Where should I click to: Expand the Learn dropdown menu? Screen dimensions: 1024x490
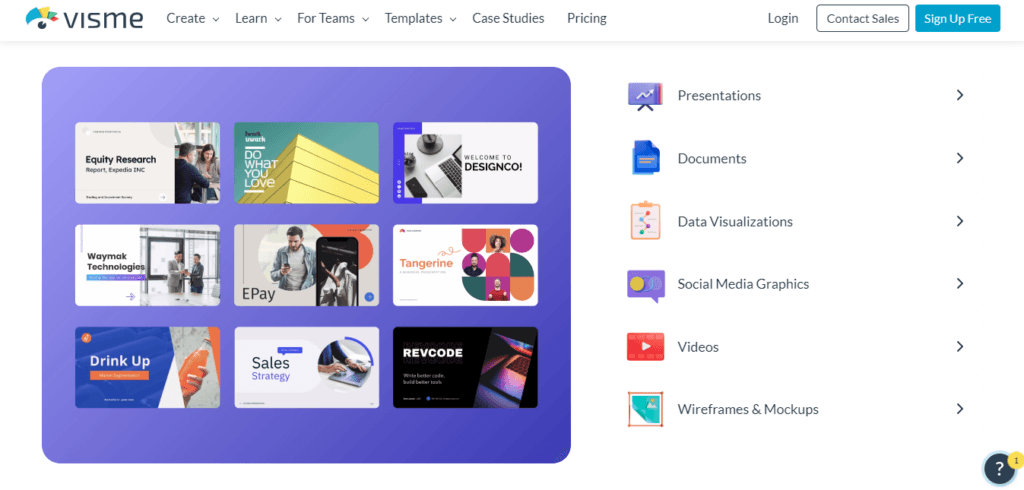point(259,19)
